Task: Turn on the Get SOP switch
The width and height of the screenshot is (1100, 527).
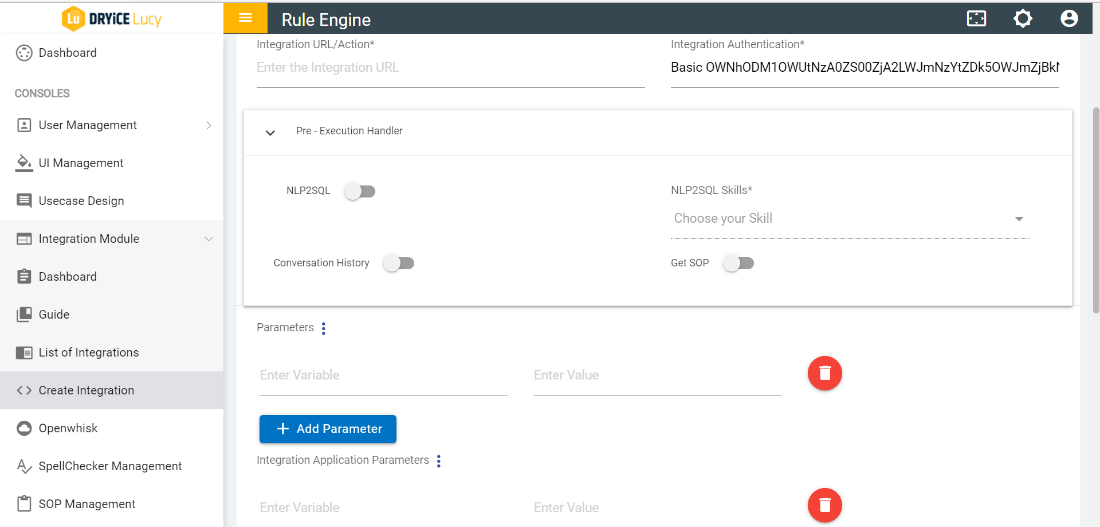Action: pos(738,263)
